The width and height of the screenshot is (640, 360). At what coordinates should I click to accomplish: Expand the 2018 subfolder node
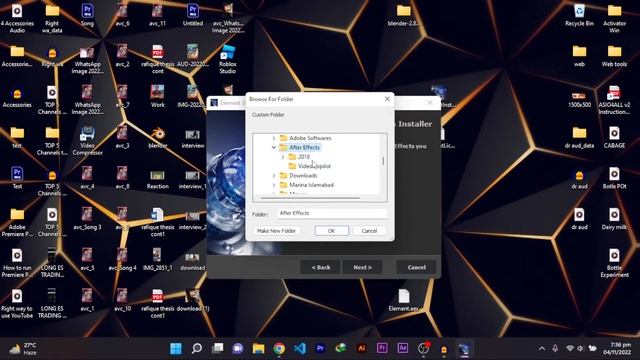pyautogui.click(x=282, y=157)
